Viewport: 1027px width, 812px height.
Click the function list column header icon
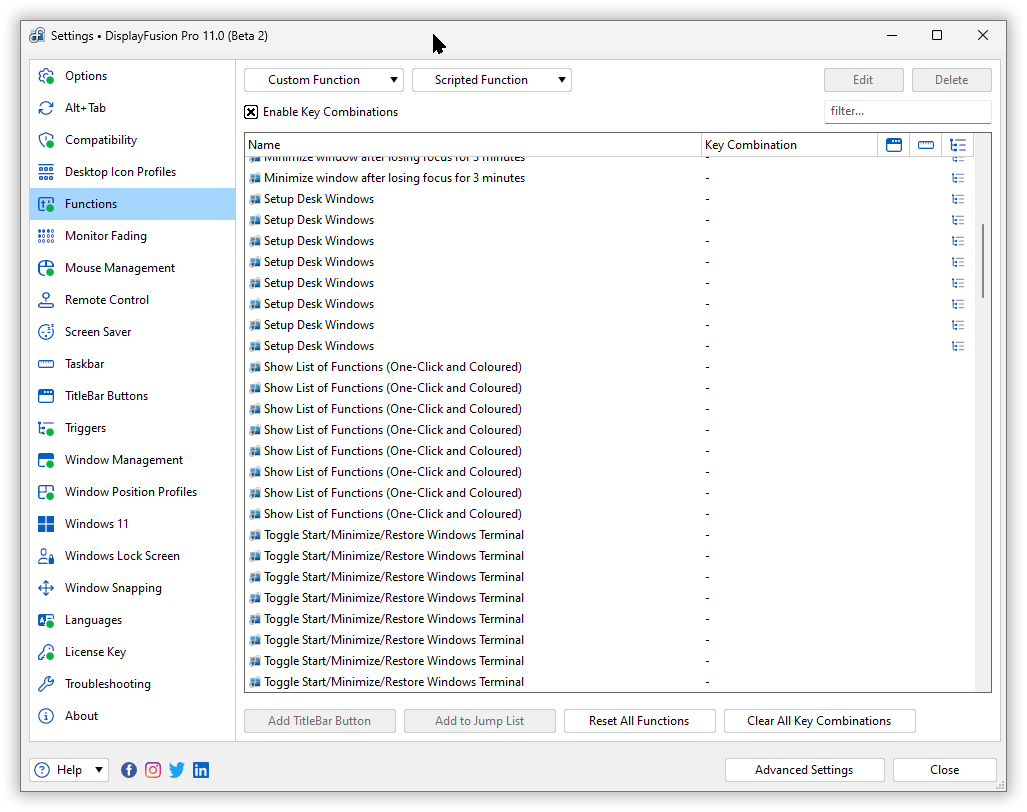(x=958, y=145)
